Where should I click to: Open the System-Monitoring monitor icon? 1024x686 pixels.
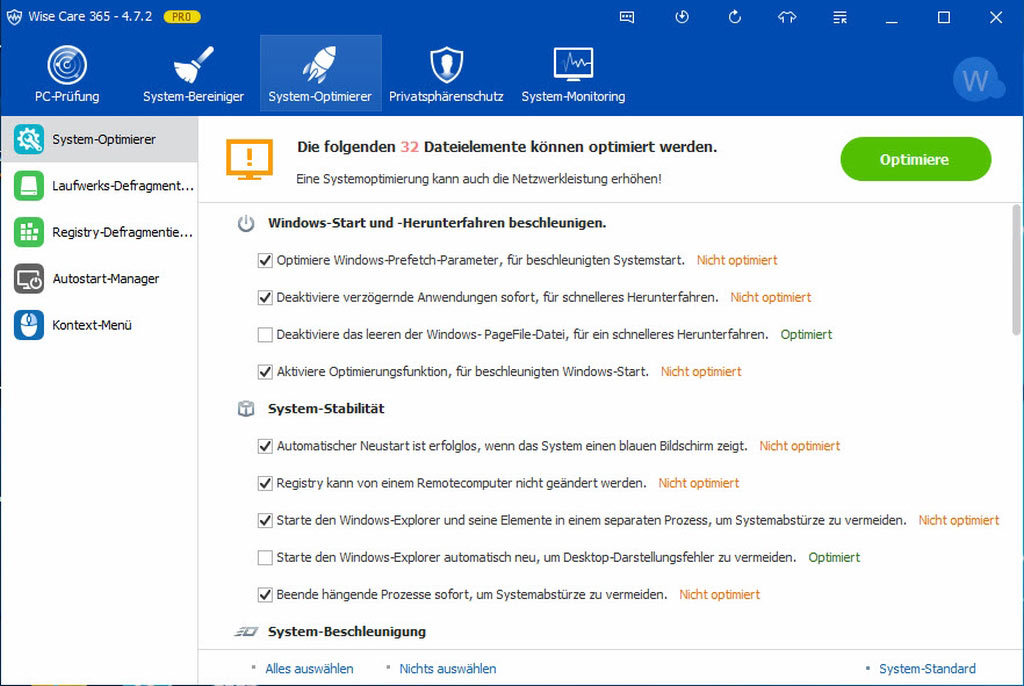click(x=573, y=64)
